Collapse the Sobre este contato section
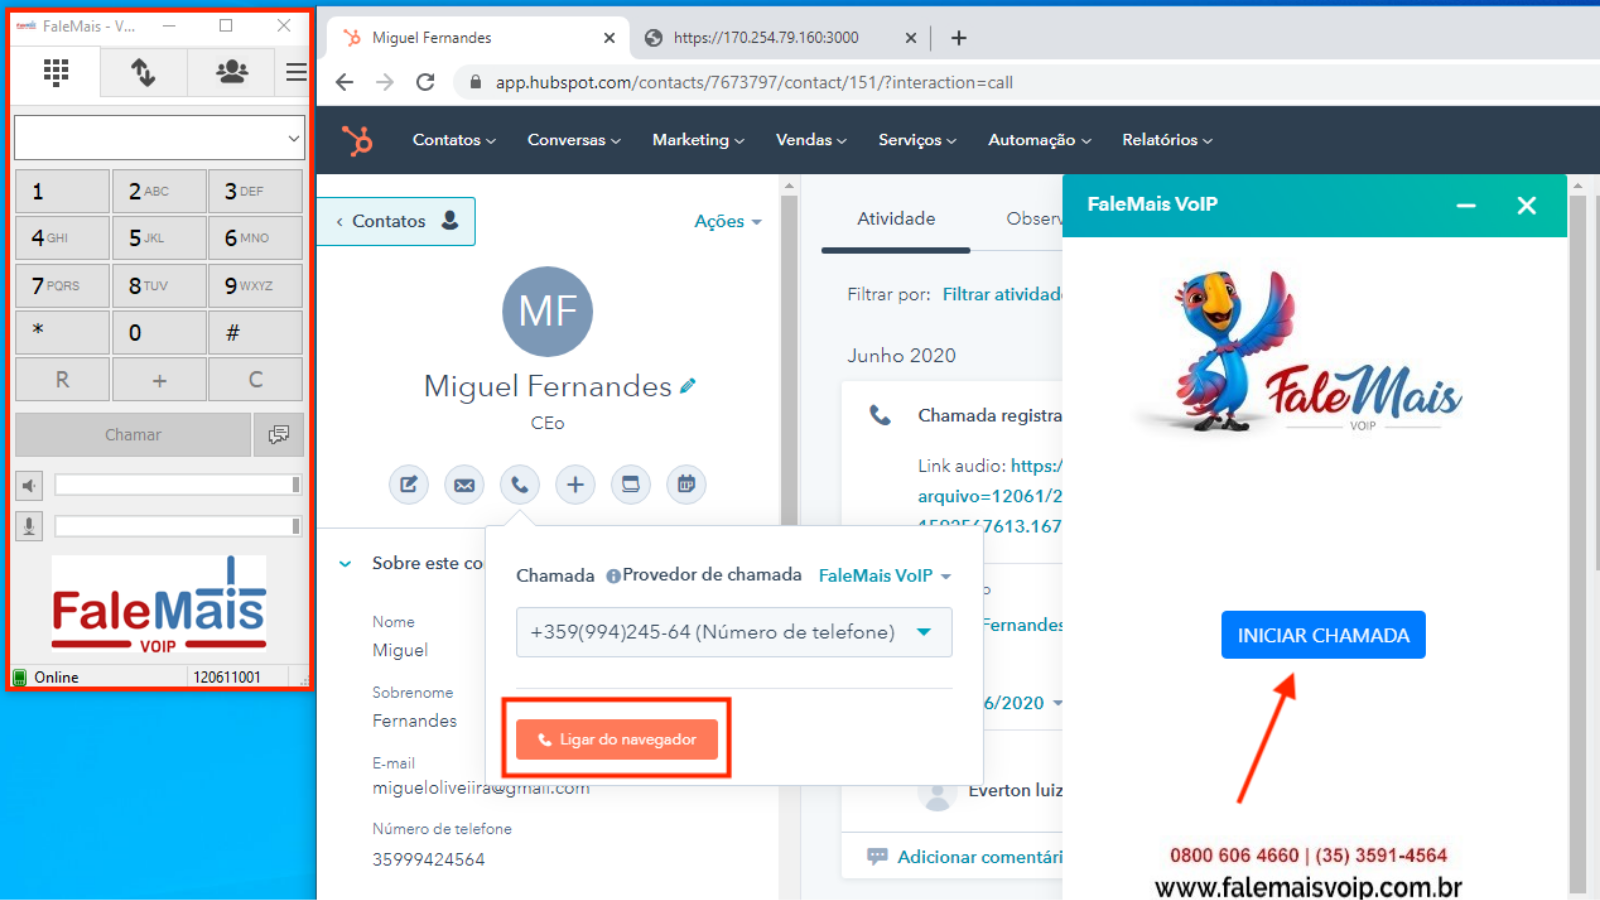 [x=345, y=564]
